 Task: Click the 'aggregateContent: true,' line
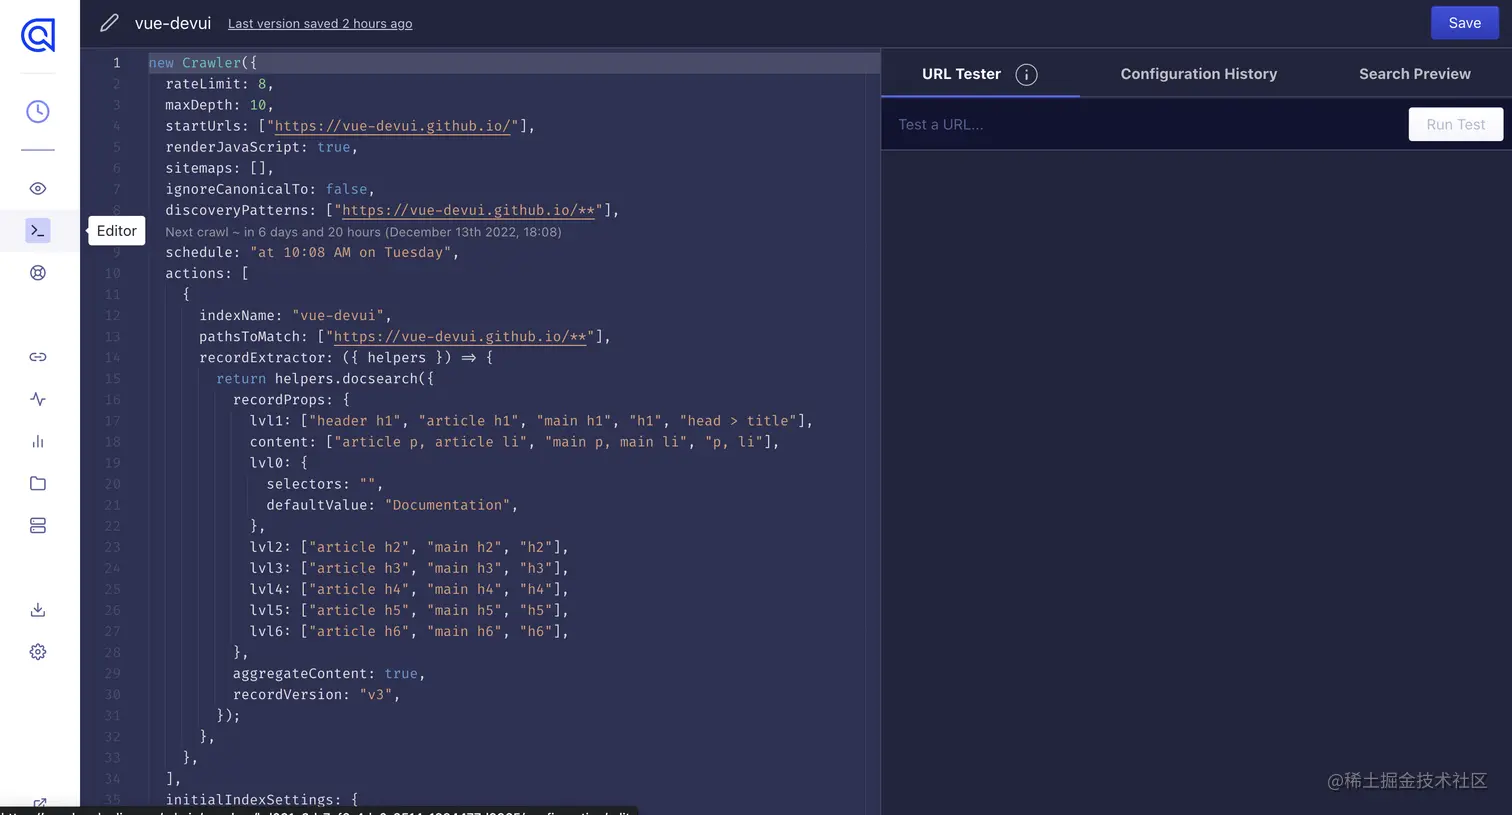(329, 672)
